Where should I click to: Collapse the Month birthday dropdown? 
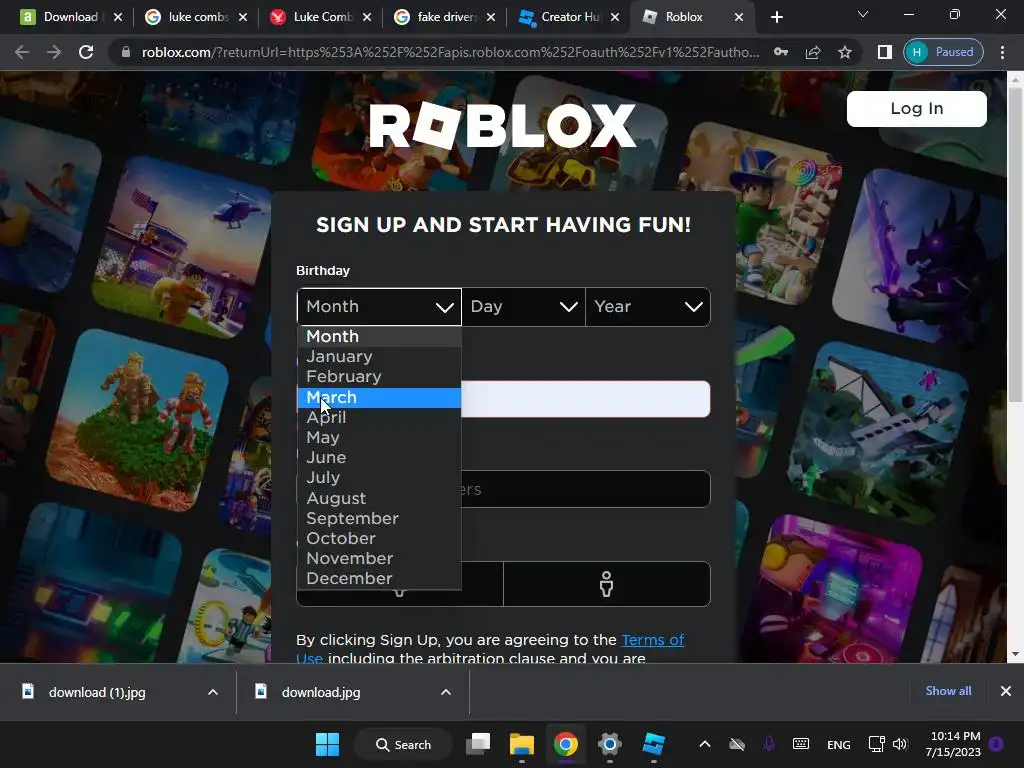379,306
